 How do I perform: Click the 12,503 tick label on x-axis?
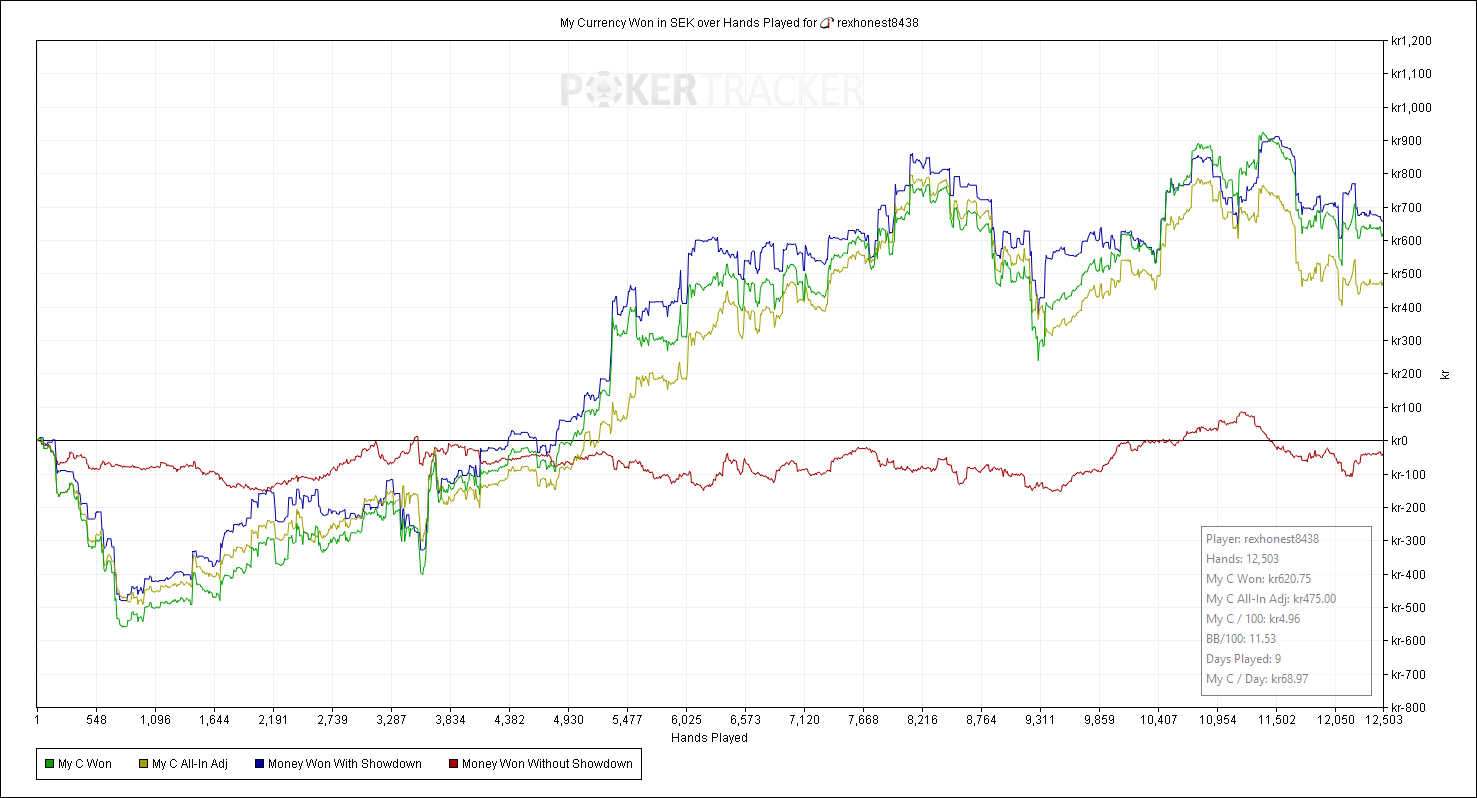1383,719
